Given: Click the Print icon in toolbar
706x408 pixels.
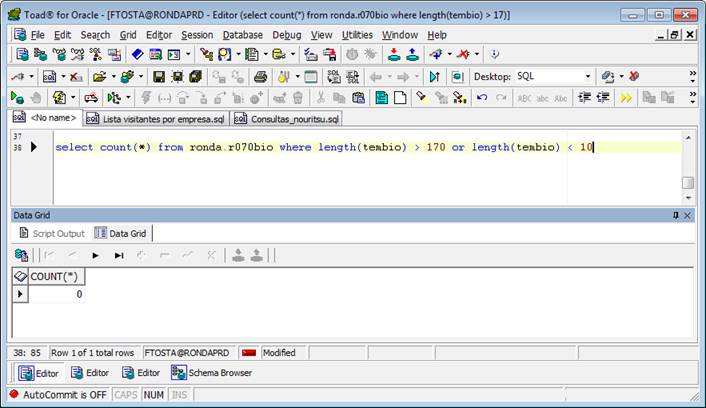Looking at the screenshot, I should (x=261, y=76).
